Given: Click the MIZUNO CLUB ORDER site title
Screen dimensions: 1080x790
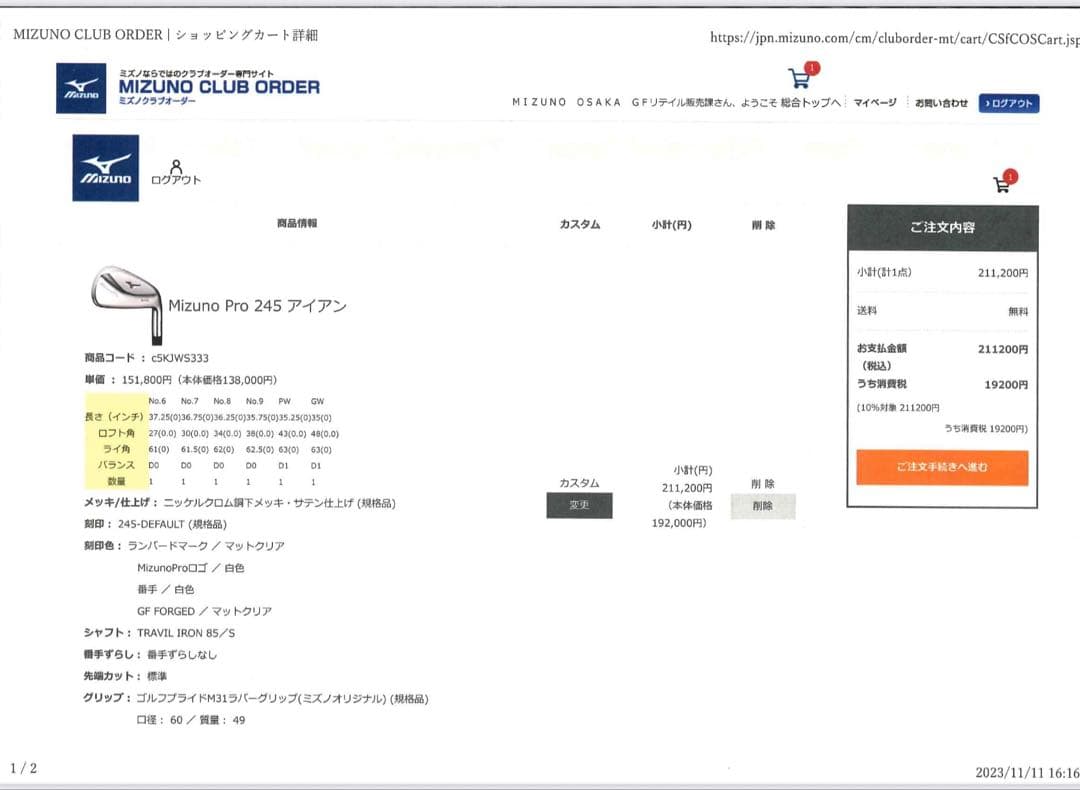Looking at the screenshot, I should (219, 87).
